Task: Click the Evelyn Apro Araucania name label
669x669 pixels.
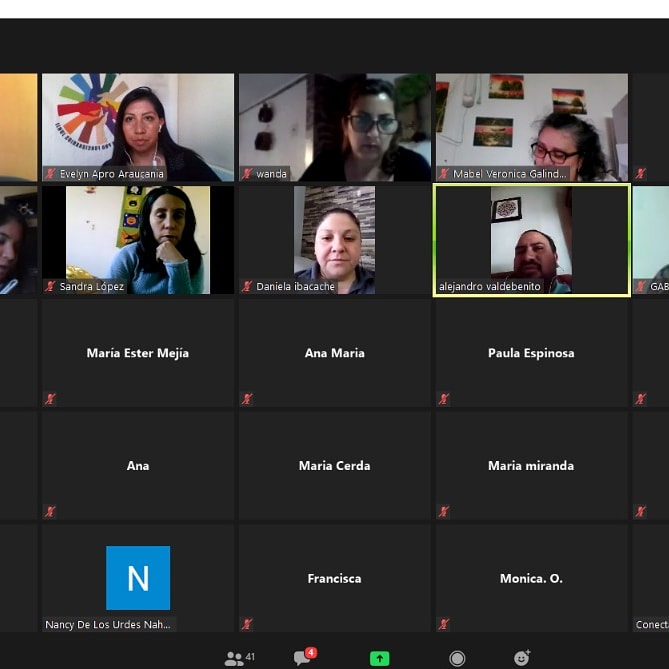Action: pos(112,174)
